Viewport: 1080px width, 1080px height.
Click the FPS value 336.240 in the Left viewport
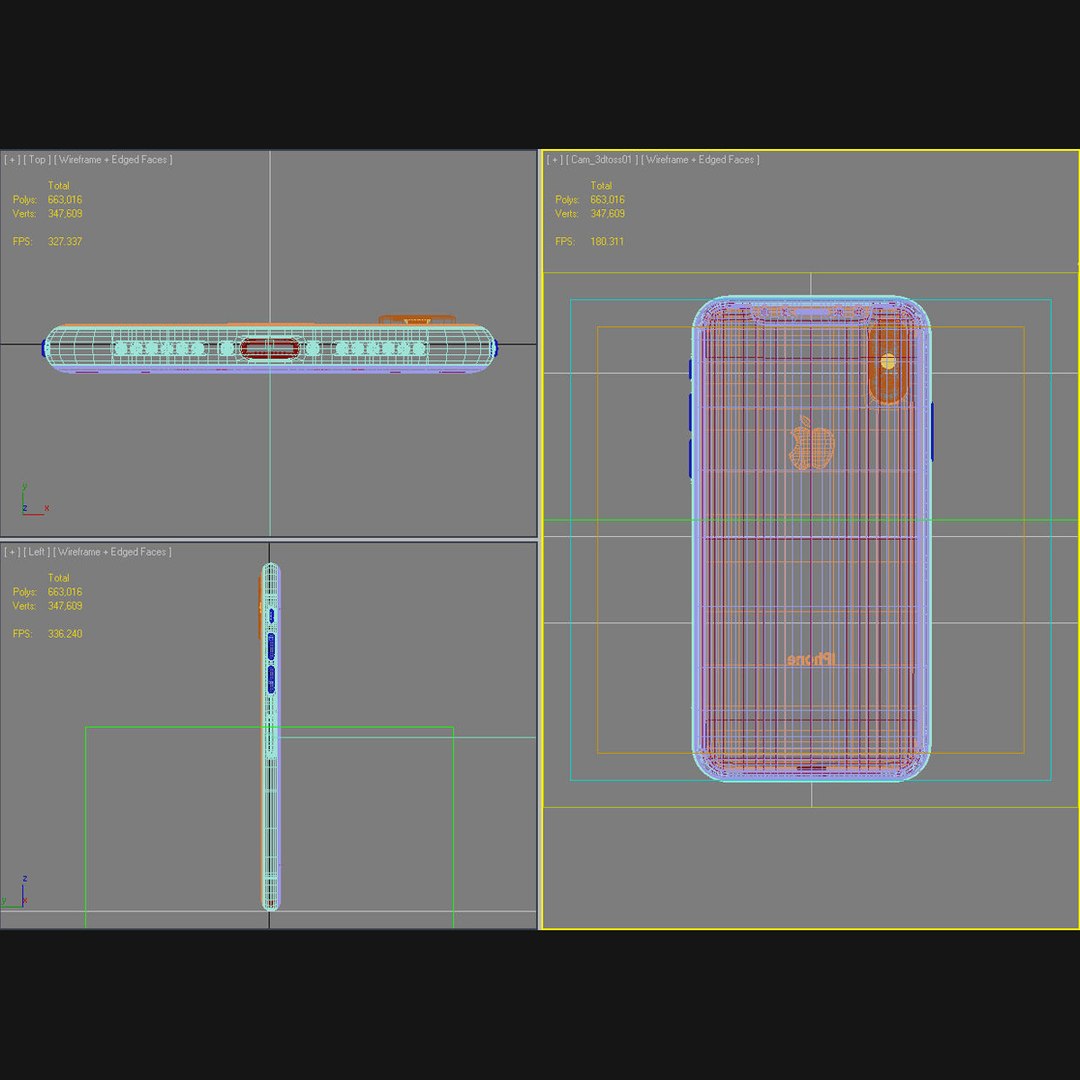(65, 634)
